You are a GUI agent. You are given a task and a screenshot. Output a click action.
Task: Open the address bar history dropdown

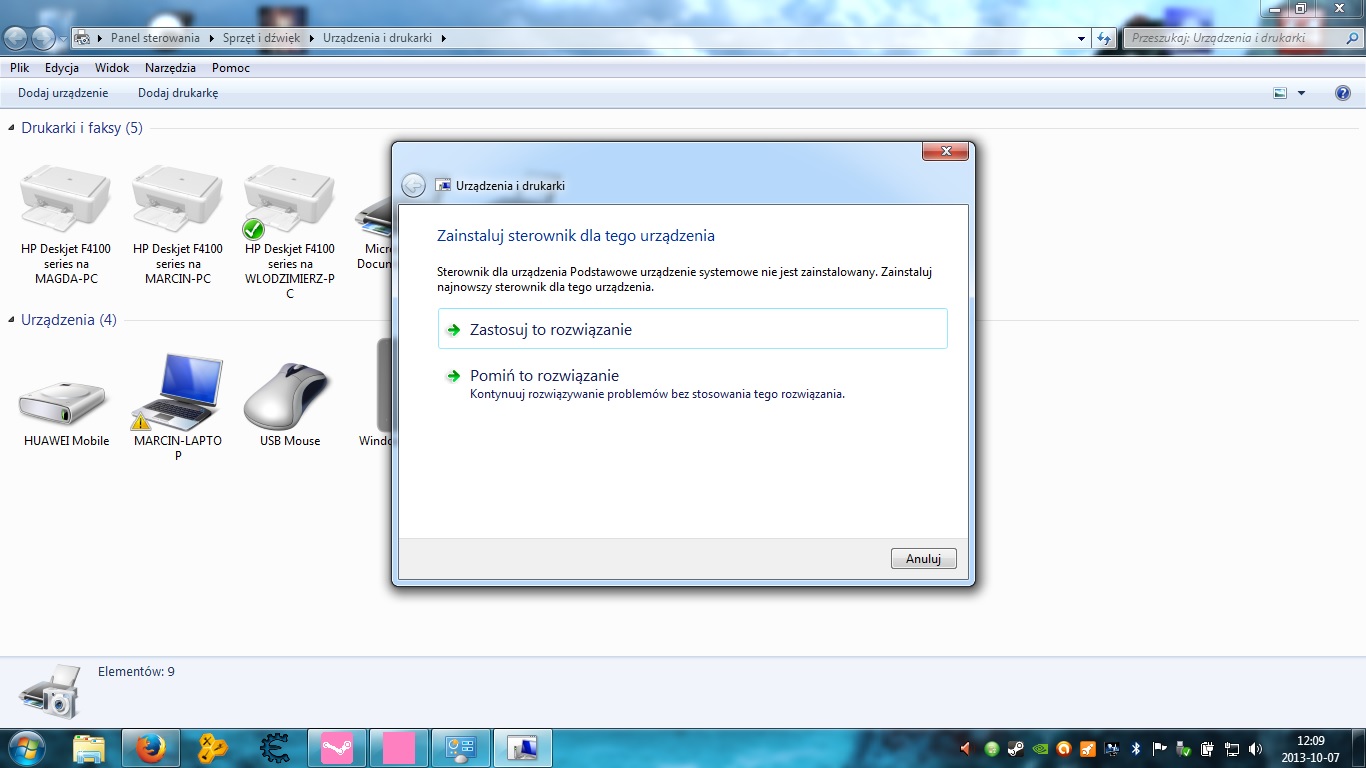click(1082, 38)
